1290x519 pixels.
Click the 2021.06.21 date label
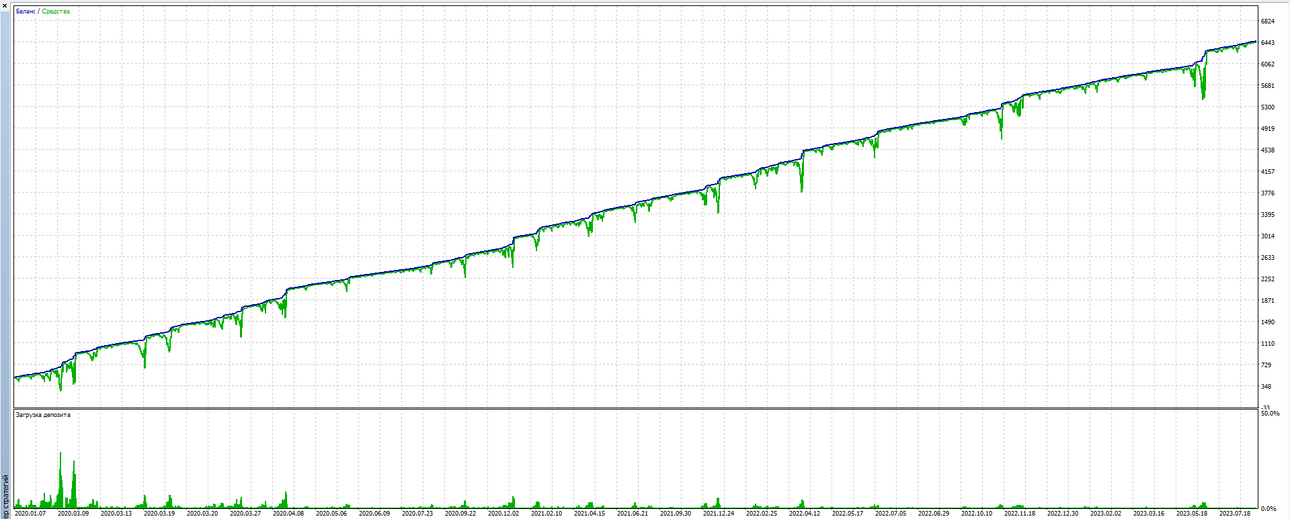[x=633, y=513]
